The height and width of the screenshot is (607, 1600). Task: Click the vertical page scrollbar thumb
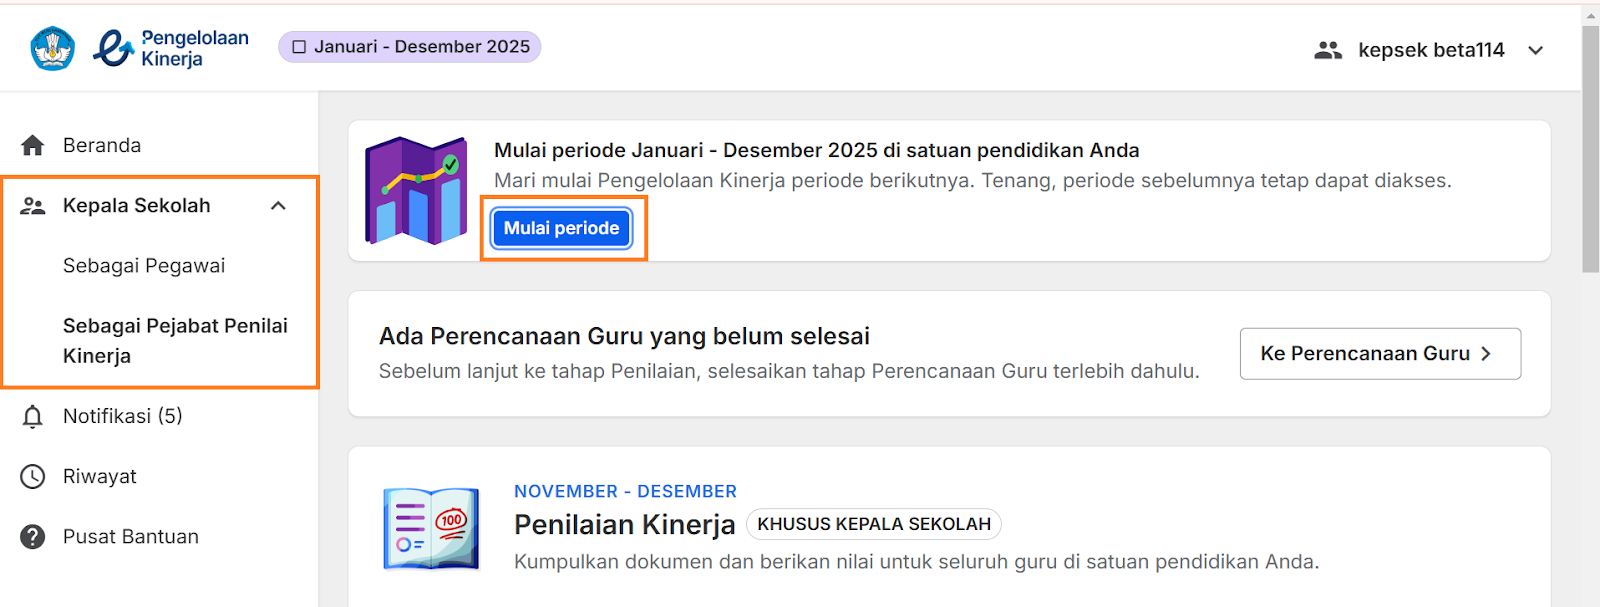pos(1590,148)
